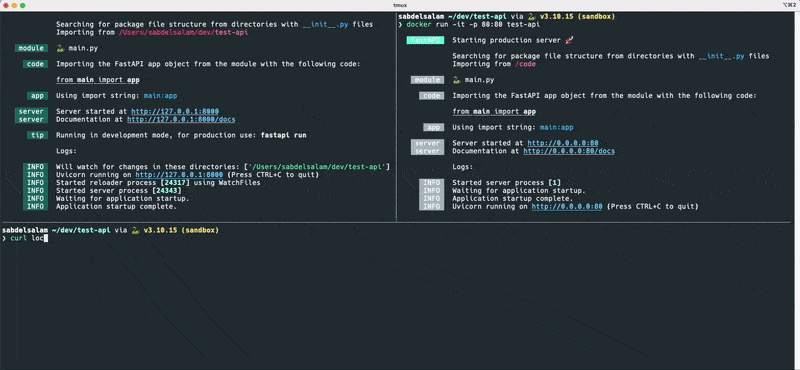Viewport: 800px width, 370px height.
Task: Click the INFO badge beside 'Will watch for changes'
Action: (x=35, y=167)
